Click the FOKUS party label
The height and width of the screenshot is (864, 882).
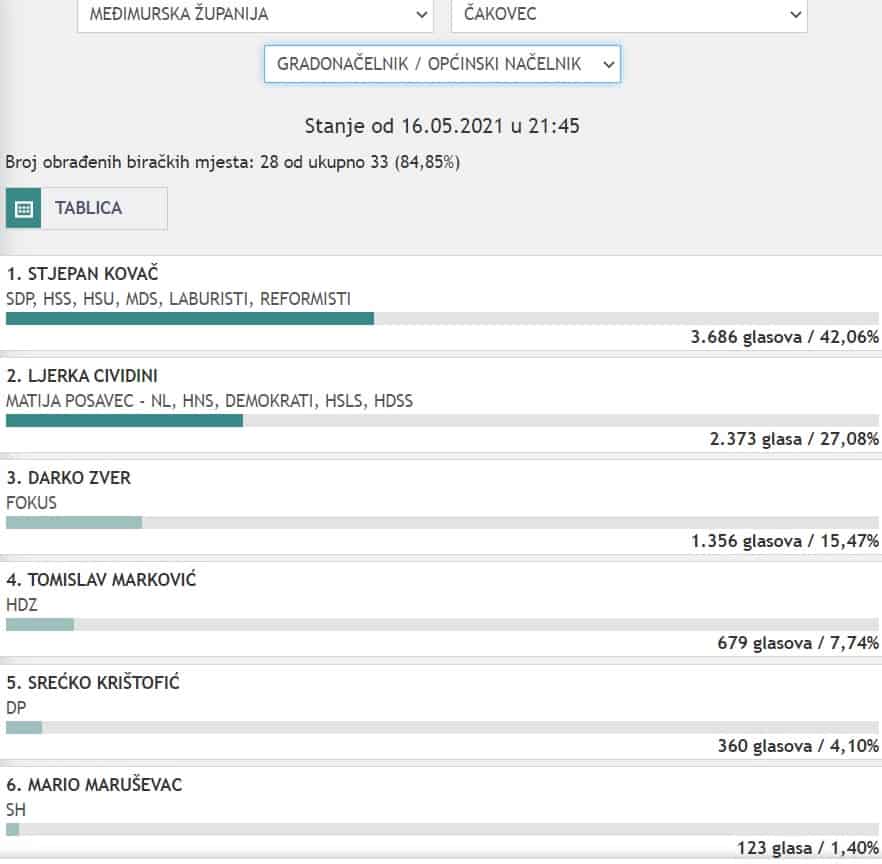31,503
